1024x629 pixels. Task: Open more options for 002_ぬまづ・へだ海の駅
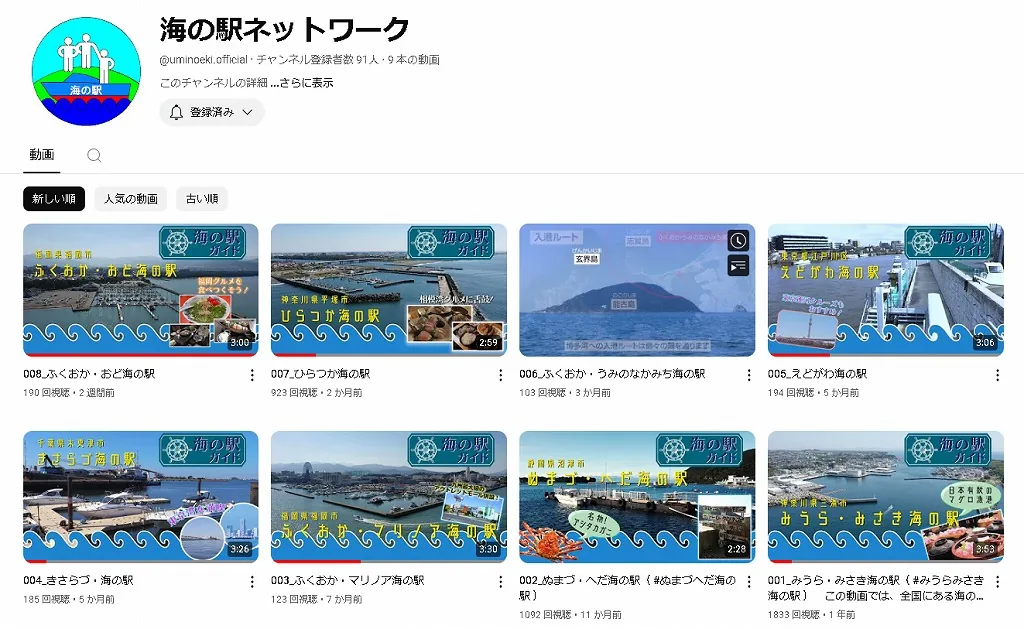coord(749,581)
